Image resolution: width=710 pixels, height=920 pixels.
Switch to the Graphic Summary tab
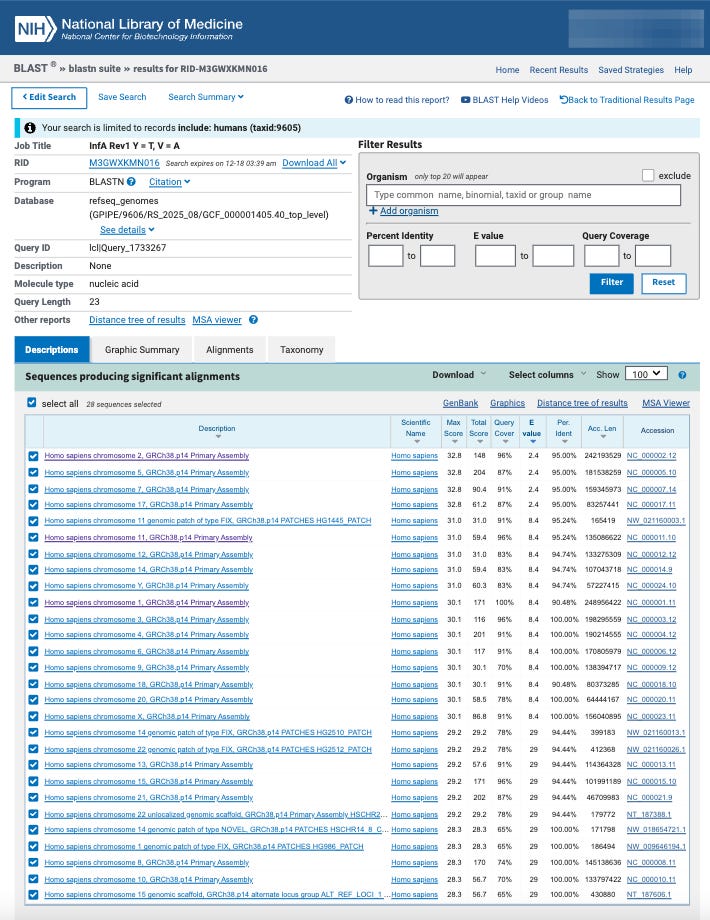pos(142,350)
